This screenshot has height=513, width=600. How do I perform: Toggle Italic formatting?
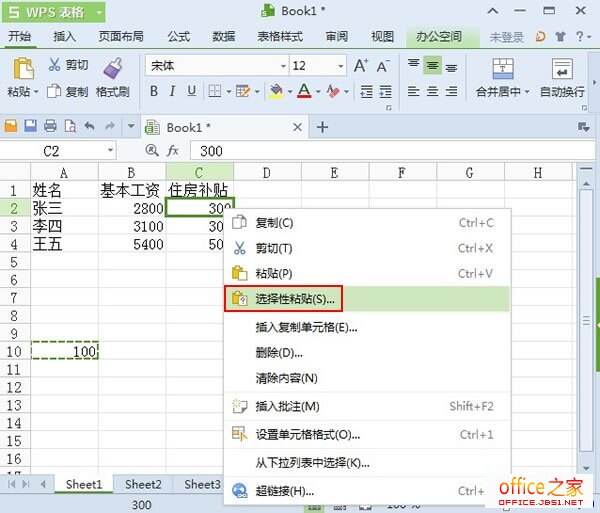pyautogui.click(x=173, y=91)
